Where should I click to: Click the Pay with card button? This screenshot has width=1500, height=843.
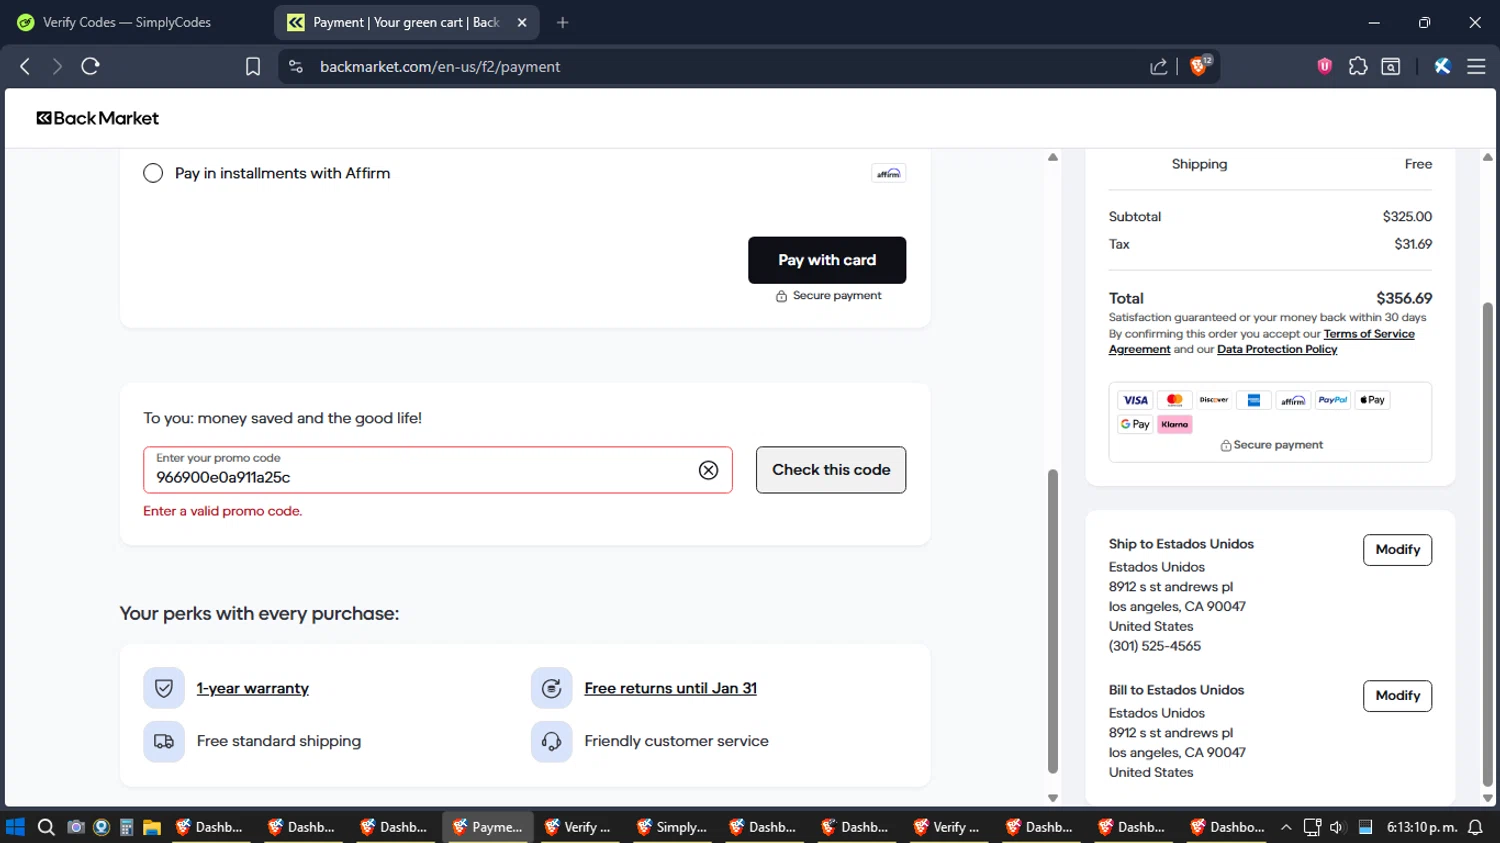pos(827,260)
